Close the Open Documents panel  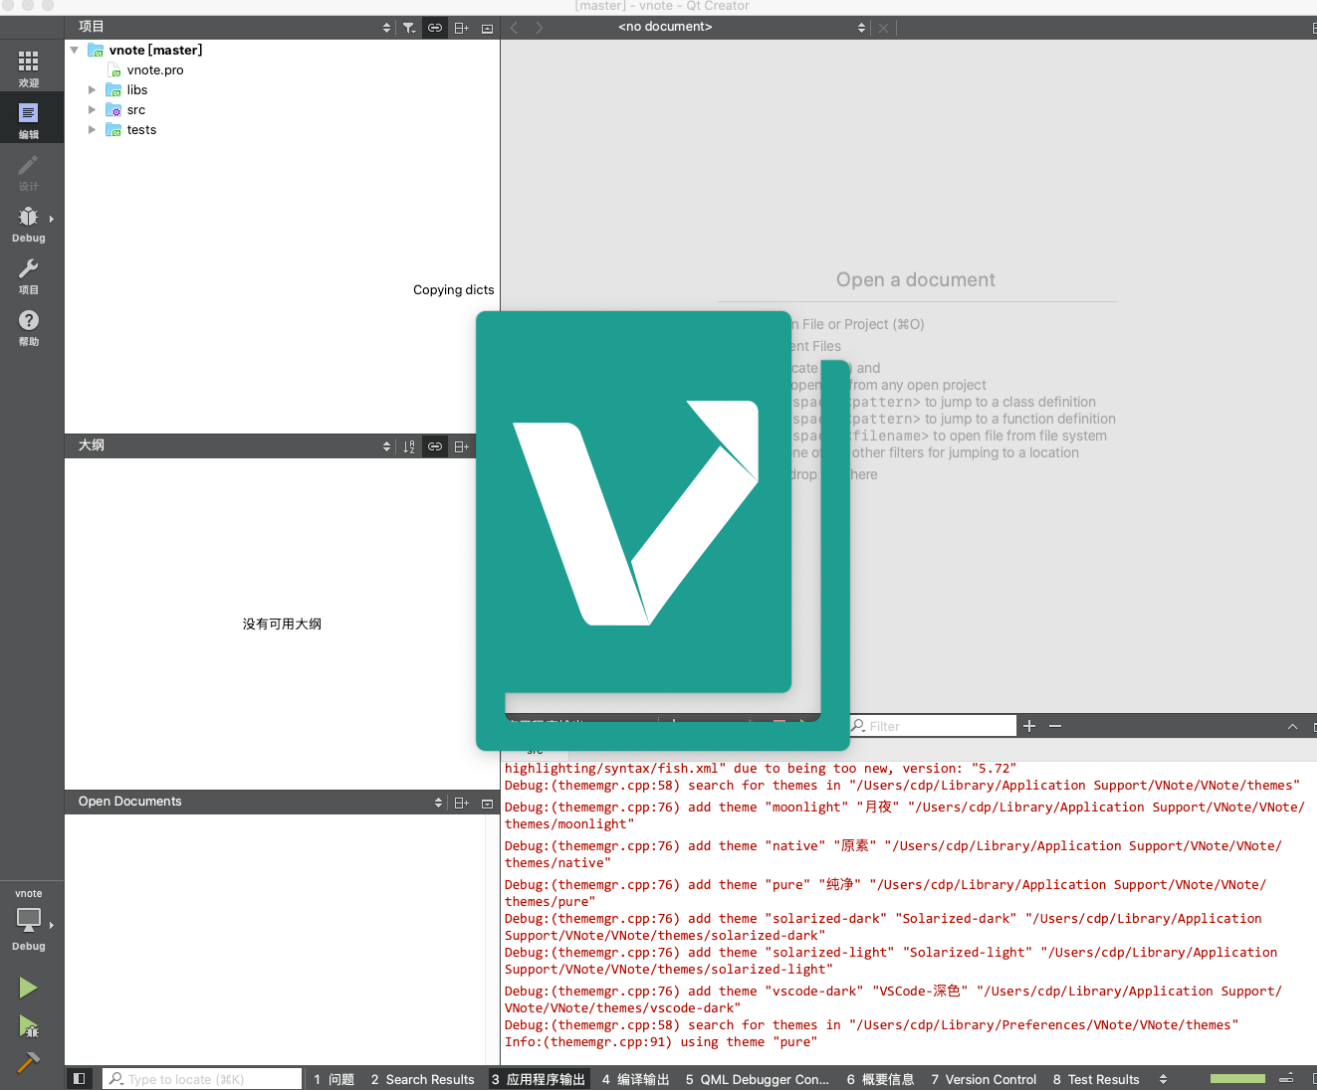point(487,802)
